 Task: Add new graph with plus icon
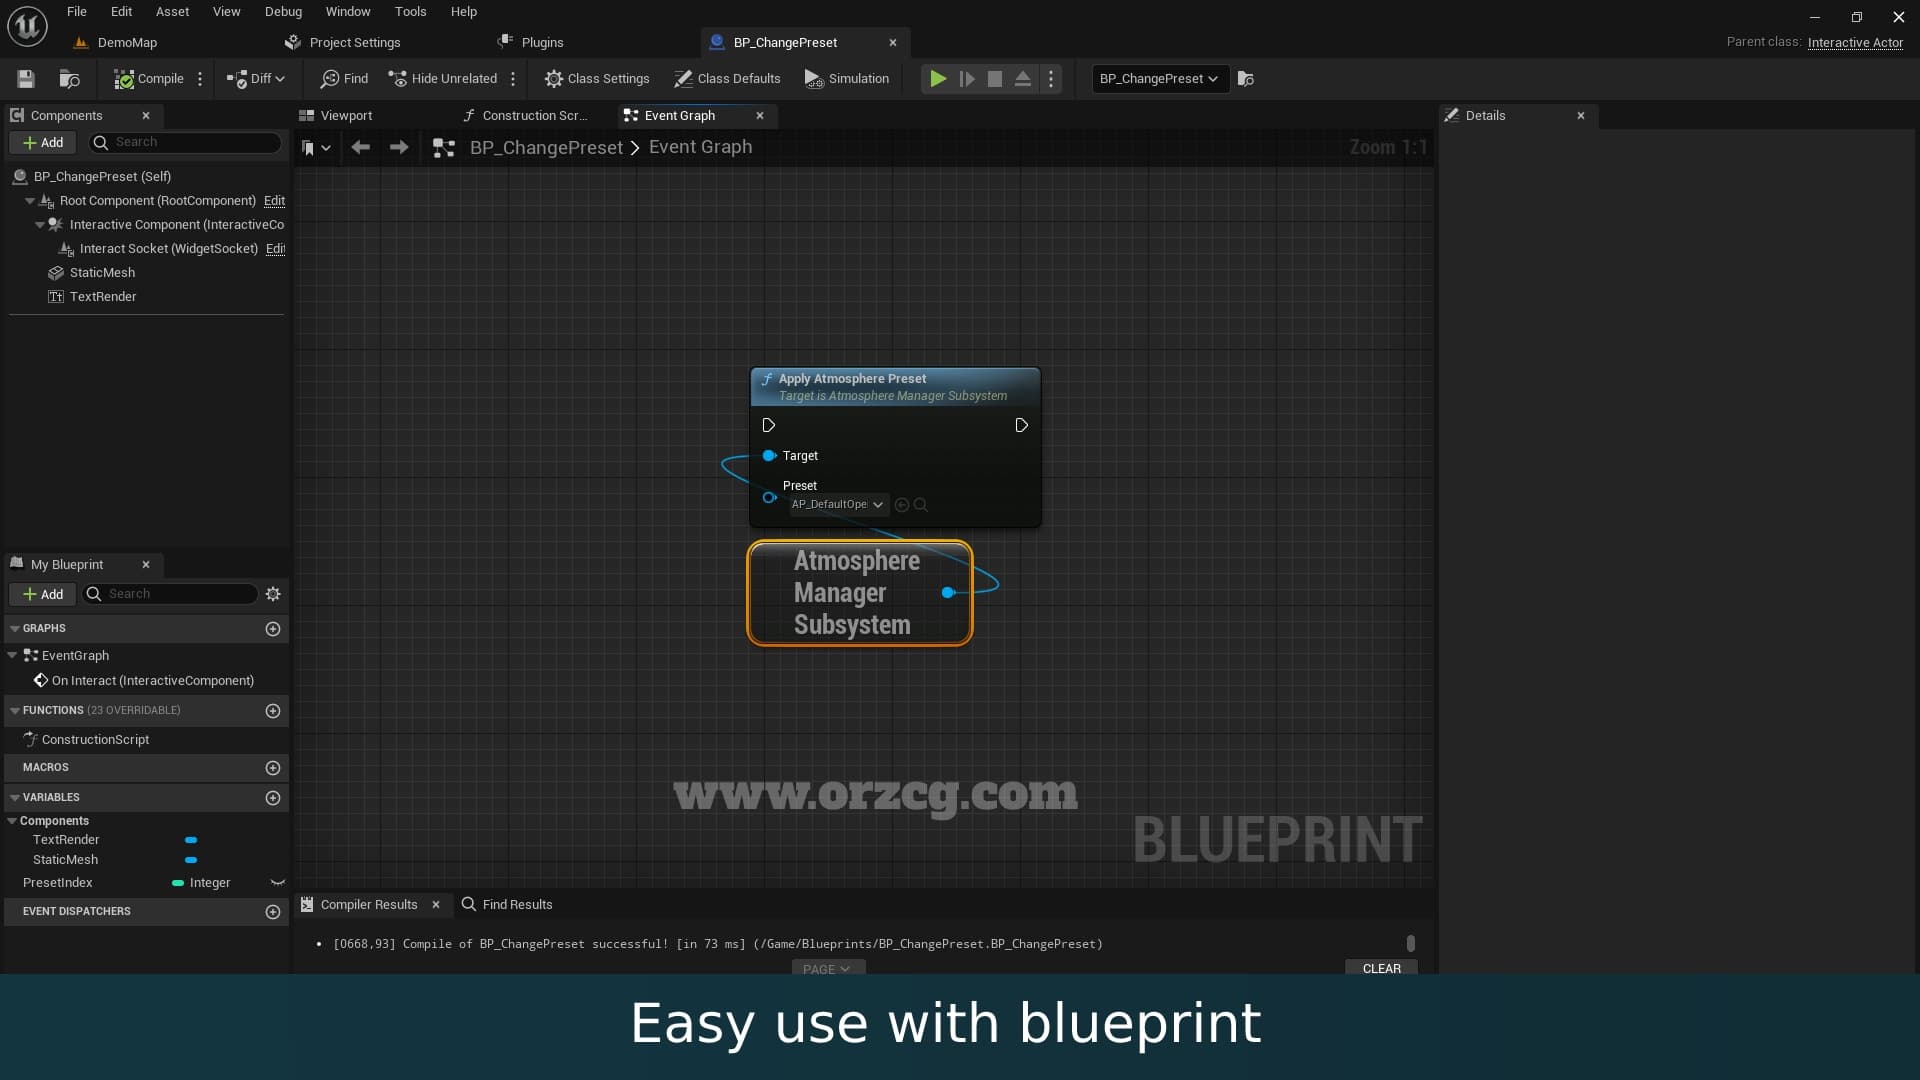click(273, 629)
